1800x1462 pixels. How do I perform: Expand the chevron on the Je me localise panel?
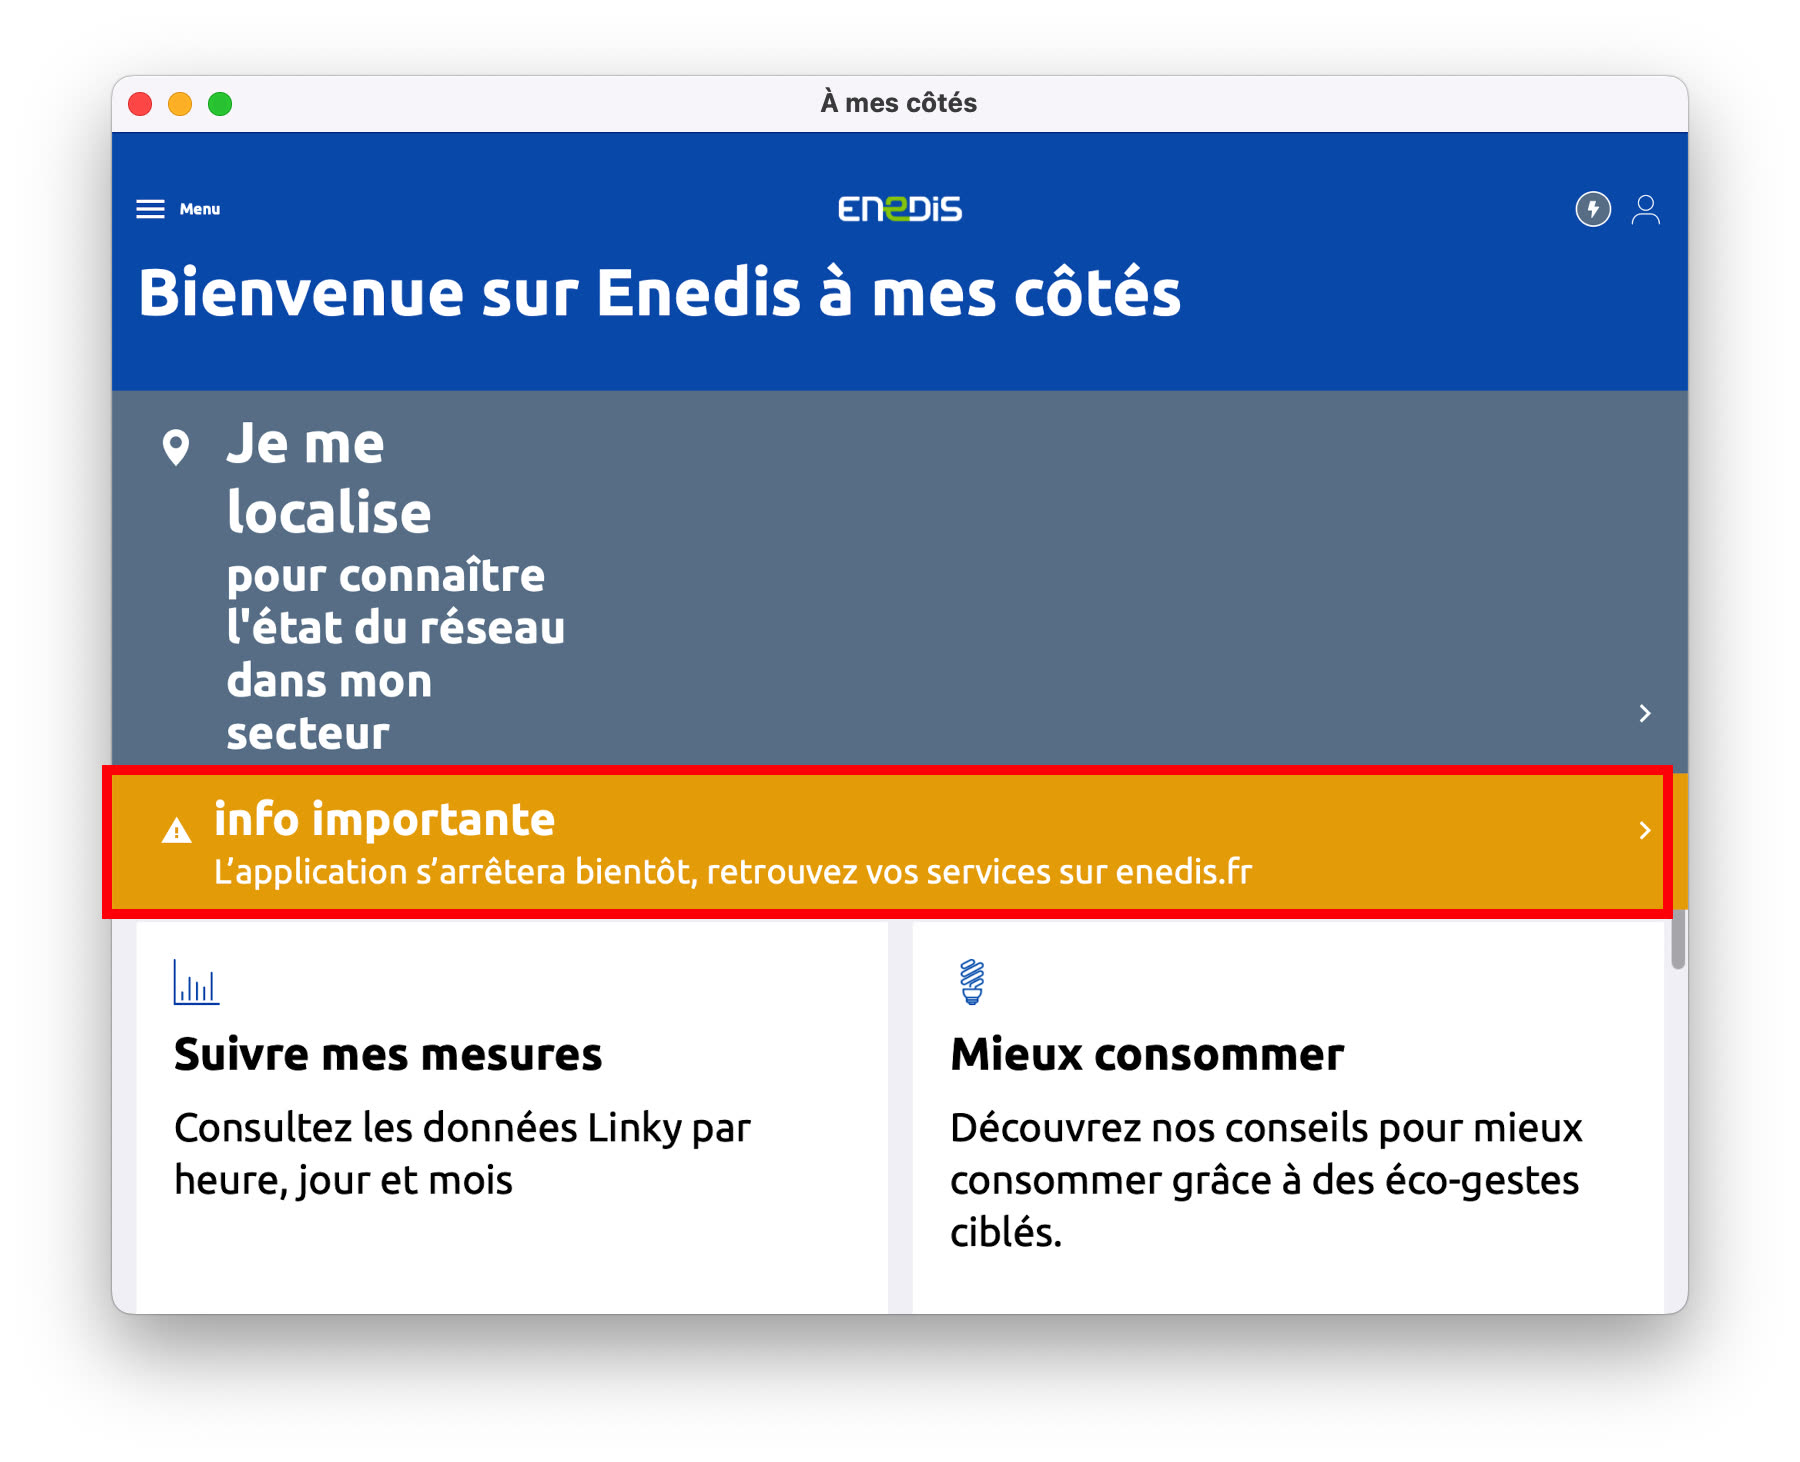[1644, 714]
